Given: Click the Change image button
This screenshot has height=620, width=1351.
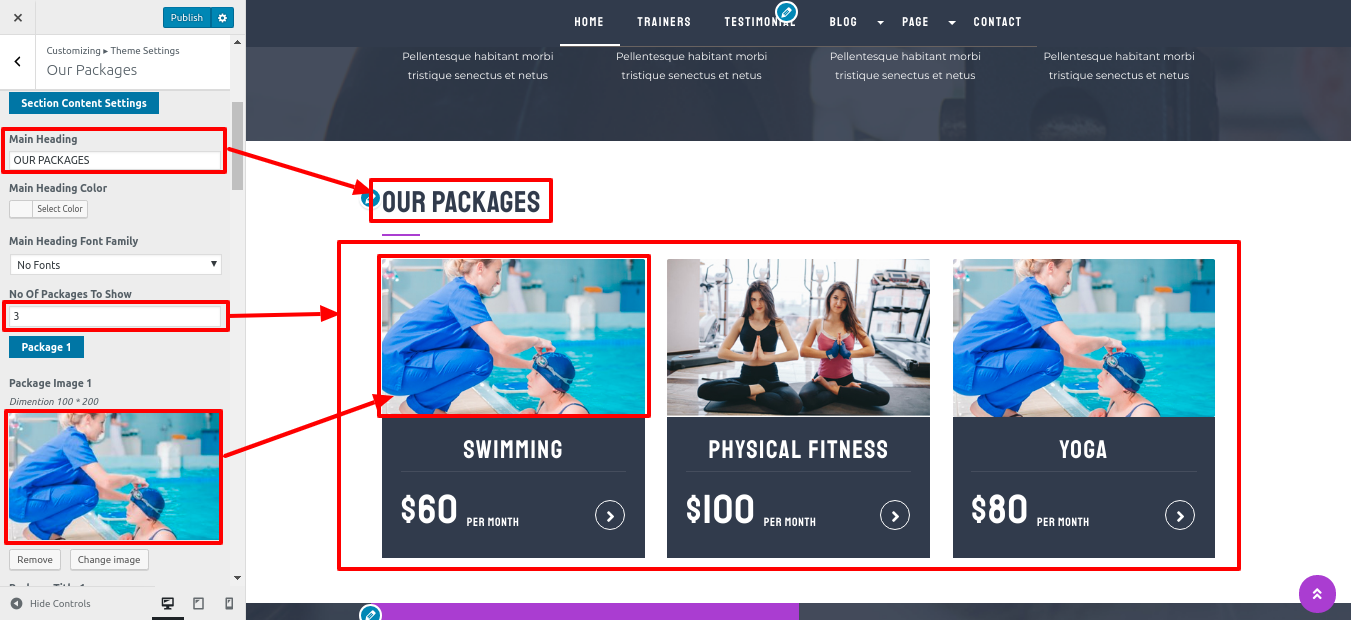Looking at the screenshot, I should pyautogui.click(x=109, y=560).
